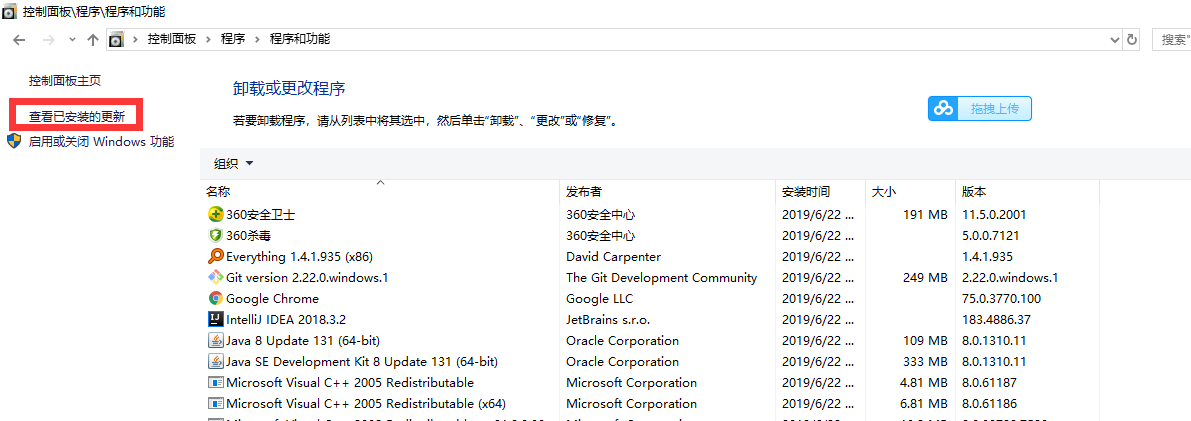Image resolution: width=1191 pixels, height=421 pixels.
Task: Open 查看已安装的更新 link
Action: pos(77,116)
